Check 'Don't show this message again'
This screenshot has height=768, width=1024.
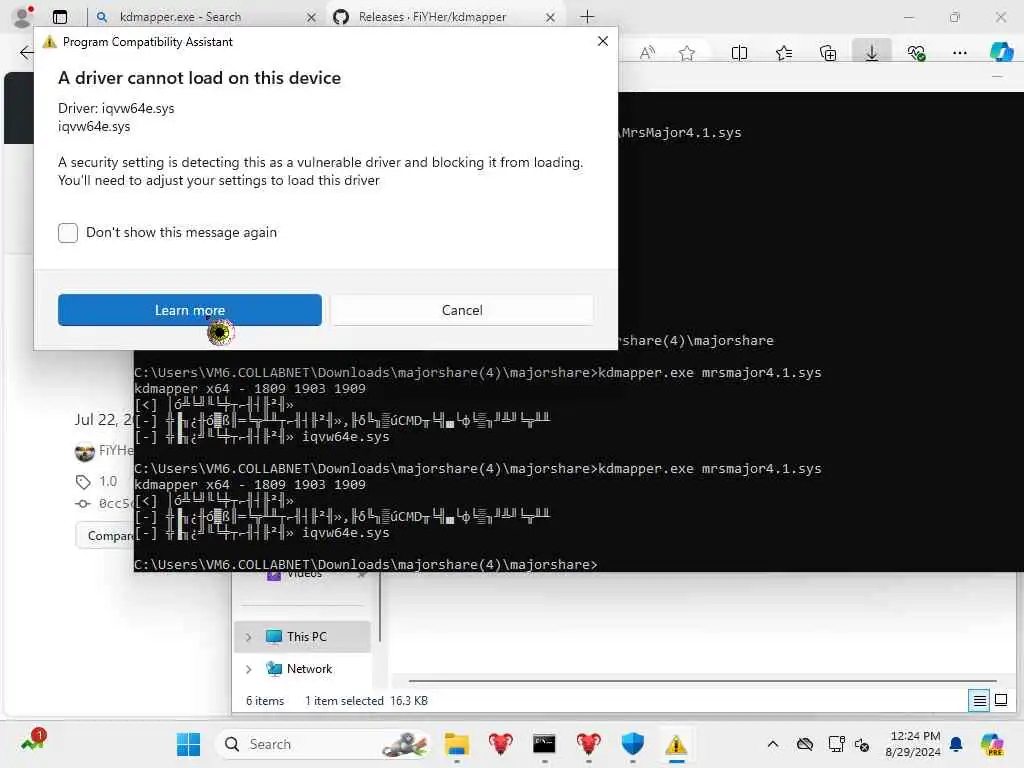point(68,232)
